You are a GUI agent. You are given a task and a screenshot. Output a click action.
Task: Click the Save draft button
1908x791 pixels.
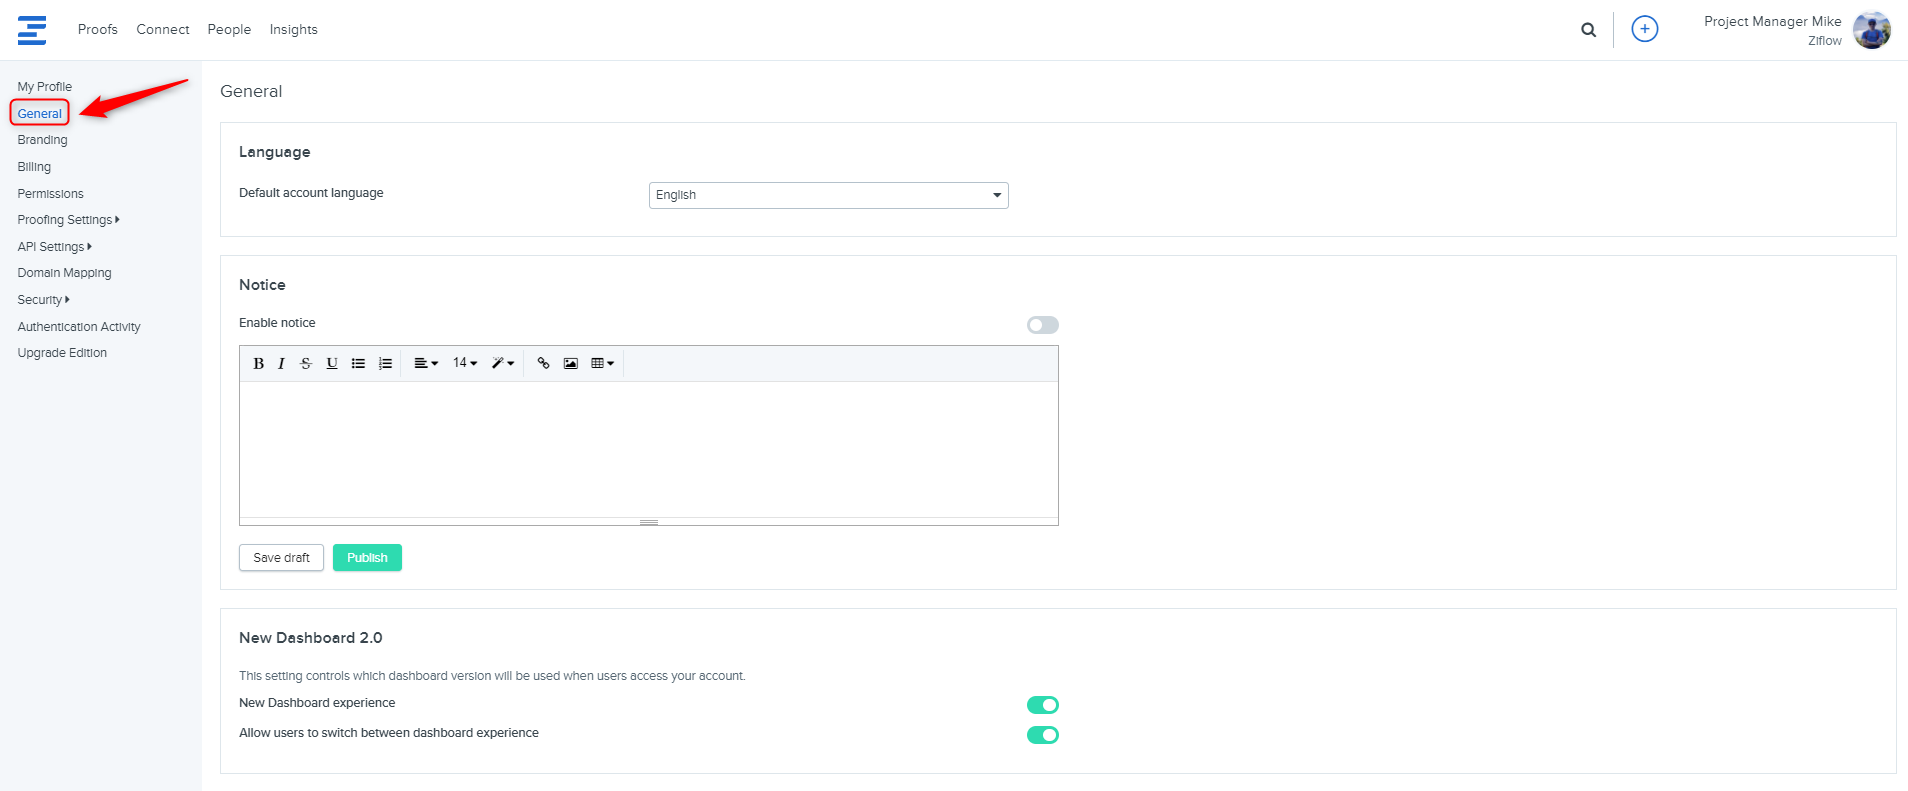click(x=281, y=558)
